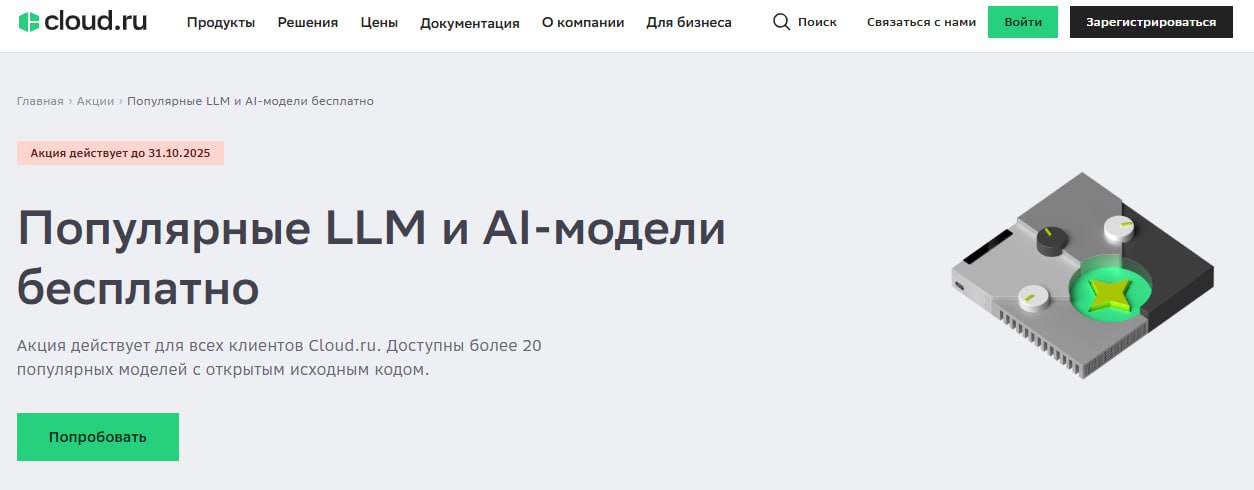The width and height of the screenshot is (1254, 490).
Task: Click the heading Популярные LLM и AI-модели бесплатно
Action: tap(371, 259)
